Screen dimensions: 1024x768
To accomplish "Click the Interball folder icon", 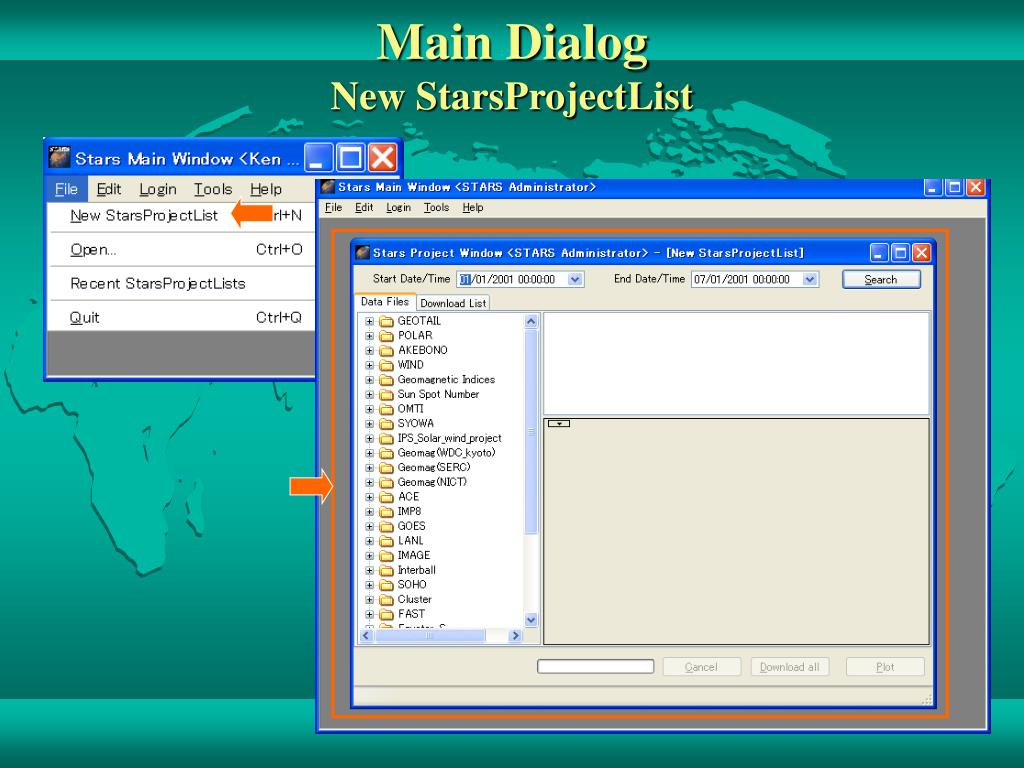I will (x=387, y=570).
